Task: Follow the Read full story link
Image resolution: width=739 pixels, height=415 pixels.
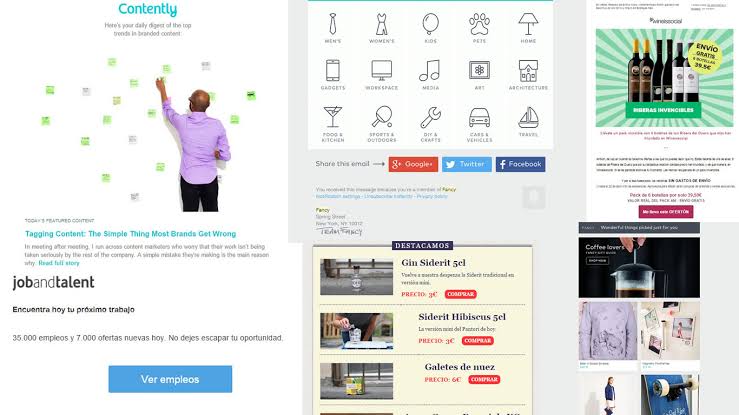Action: tap(59, 263)
